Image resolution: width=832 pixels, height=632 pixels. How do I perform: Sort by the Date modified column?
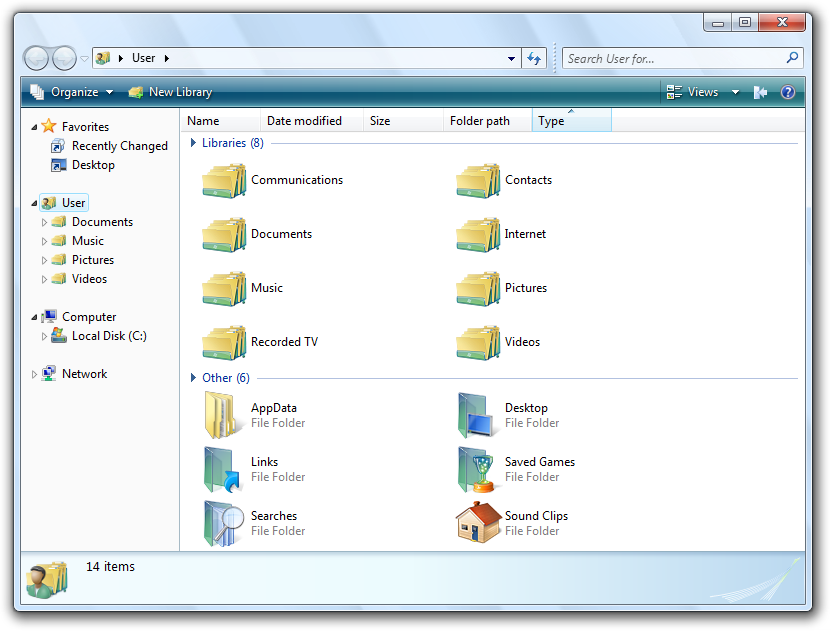[x=304, y=121]
